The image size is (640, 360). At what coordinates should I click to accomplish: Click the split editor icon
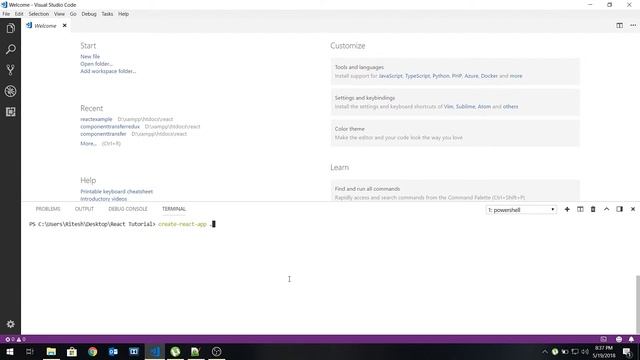tap(620, 25)
